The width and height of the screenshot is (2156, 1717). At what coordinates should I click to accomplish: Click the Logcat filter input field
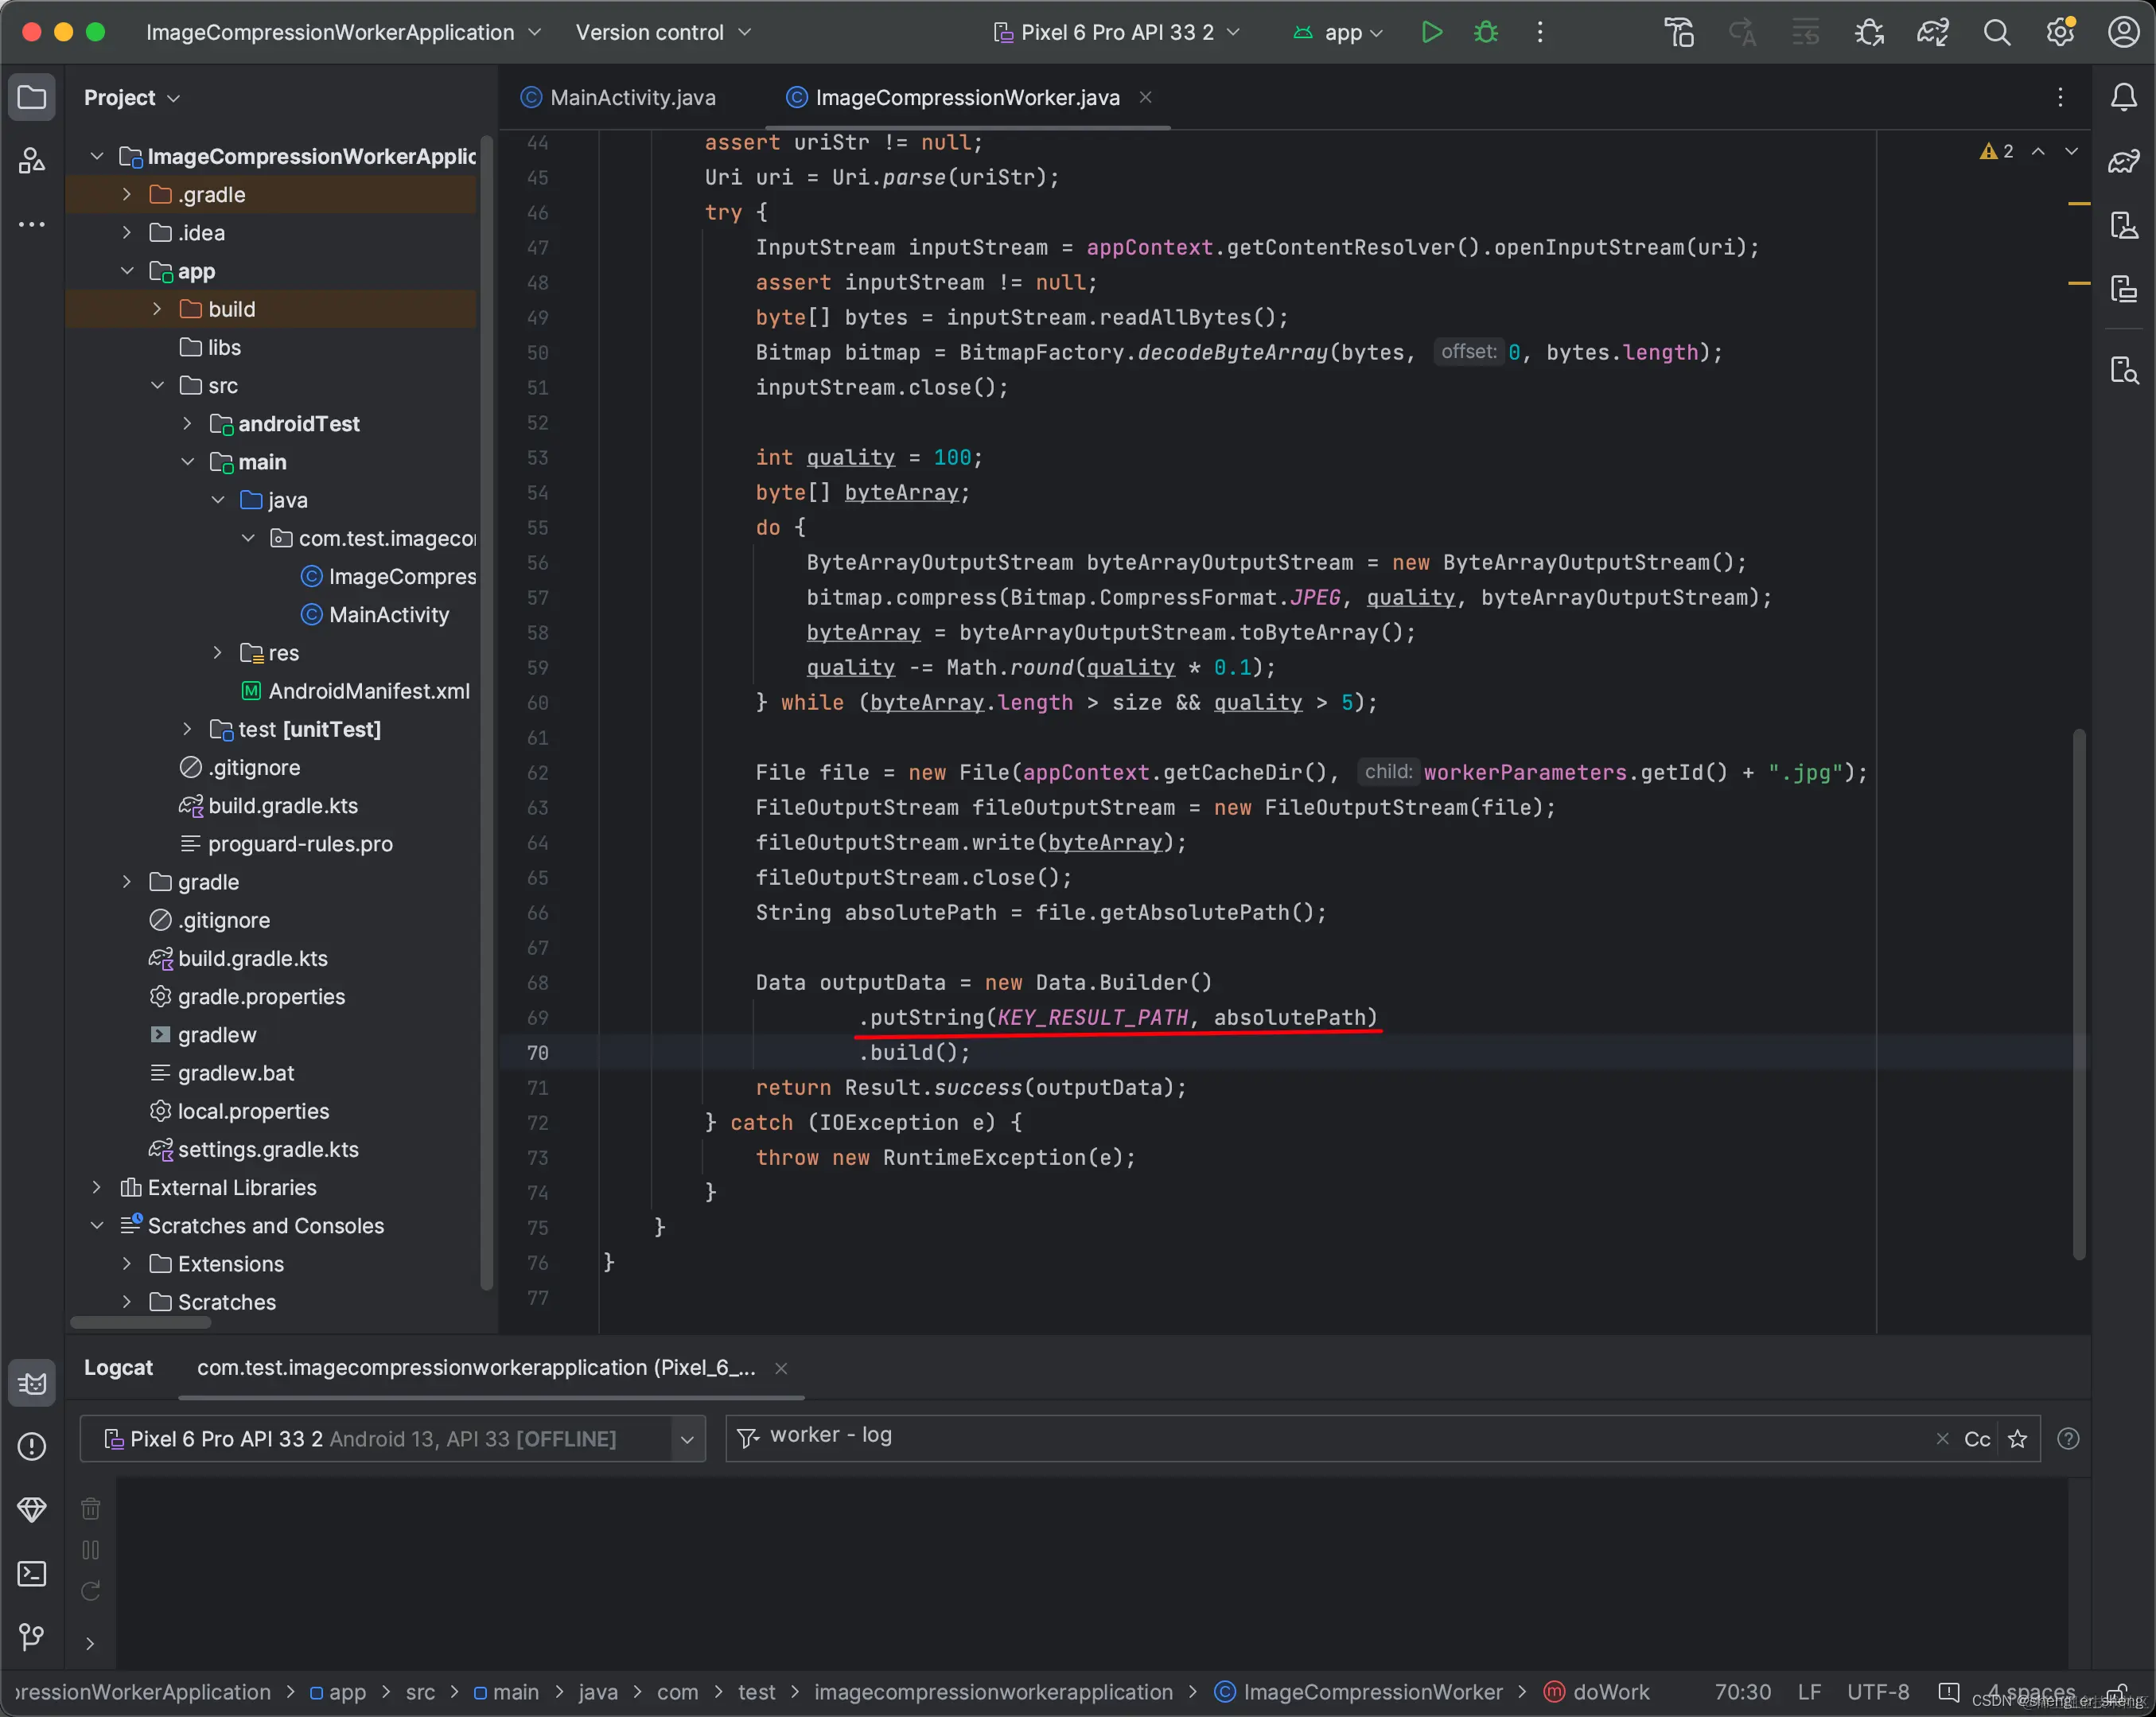(x=1300, y=1436)
